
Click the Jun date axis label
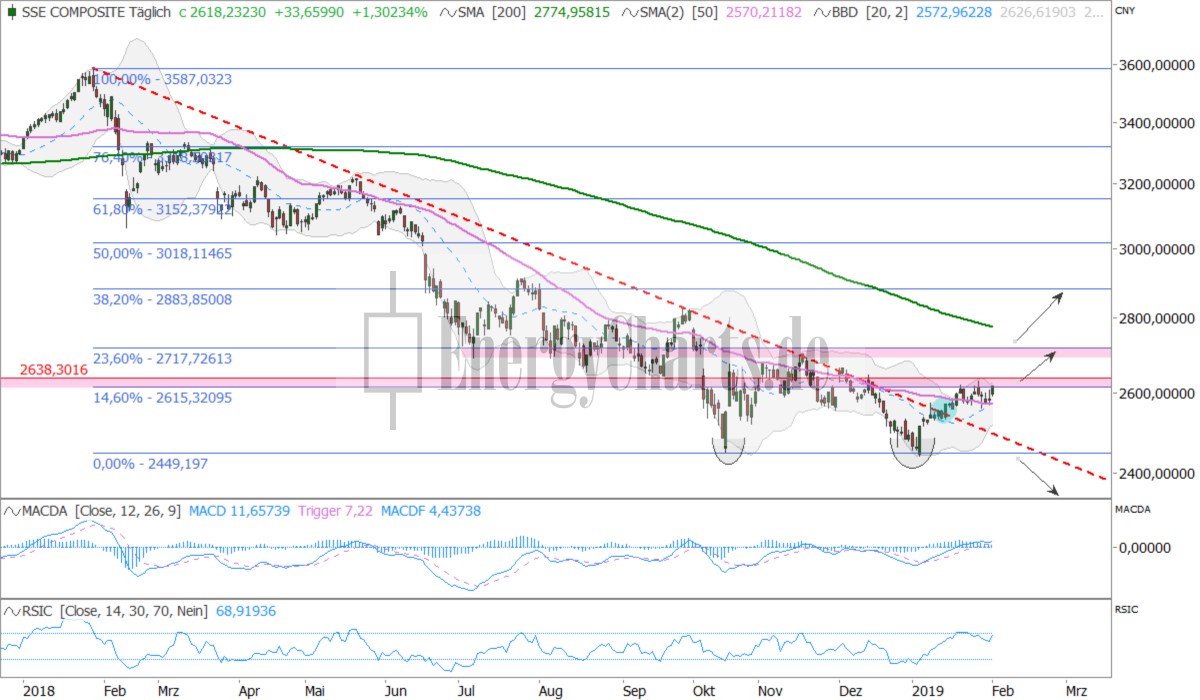395,690
